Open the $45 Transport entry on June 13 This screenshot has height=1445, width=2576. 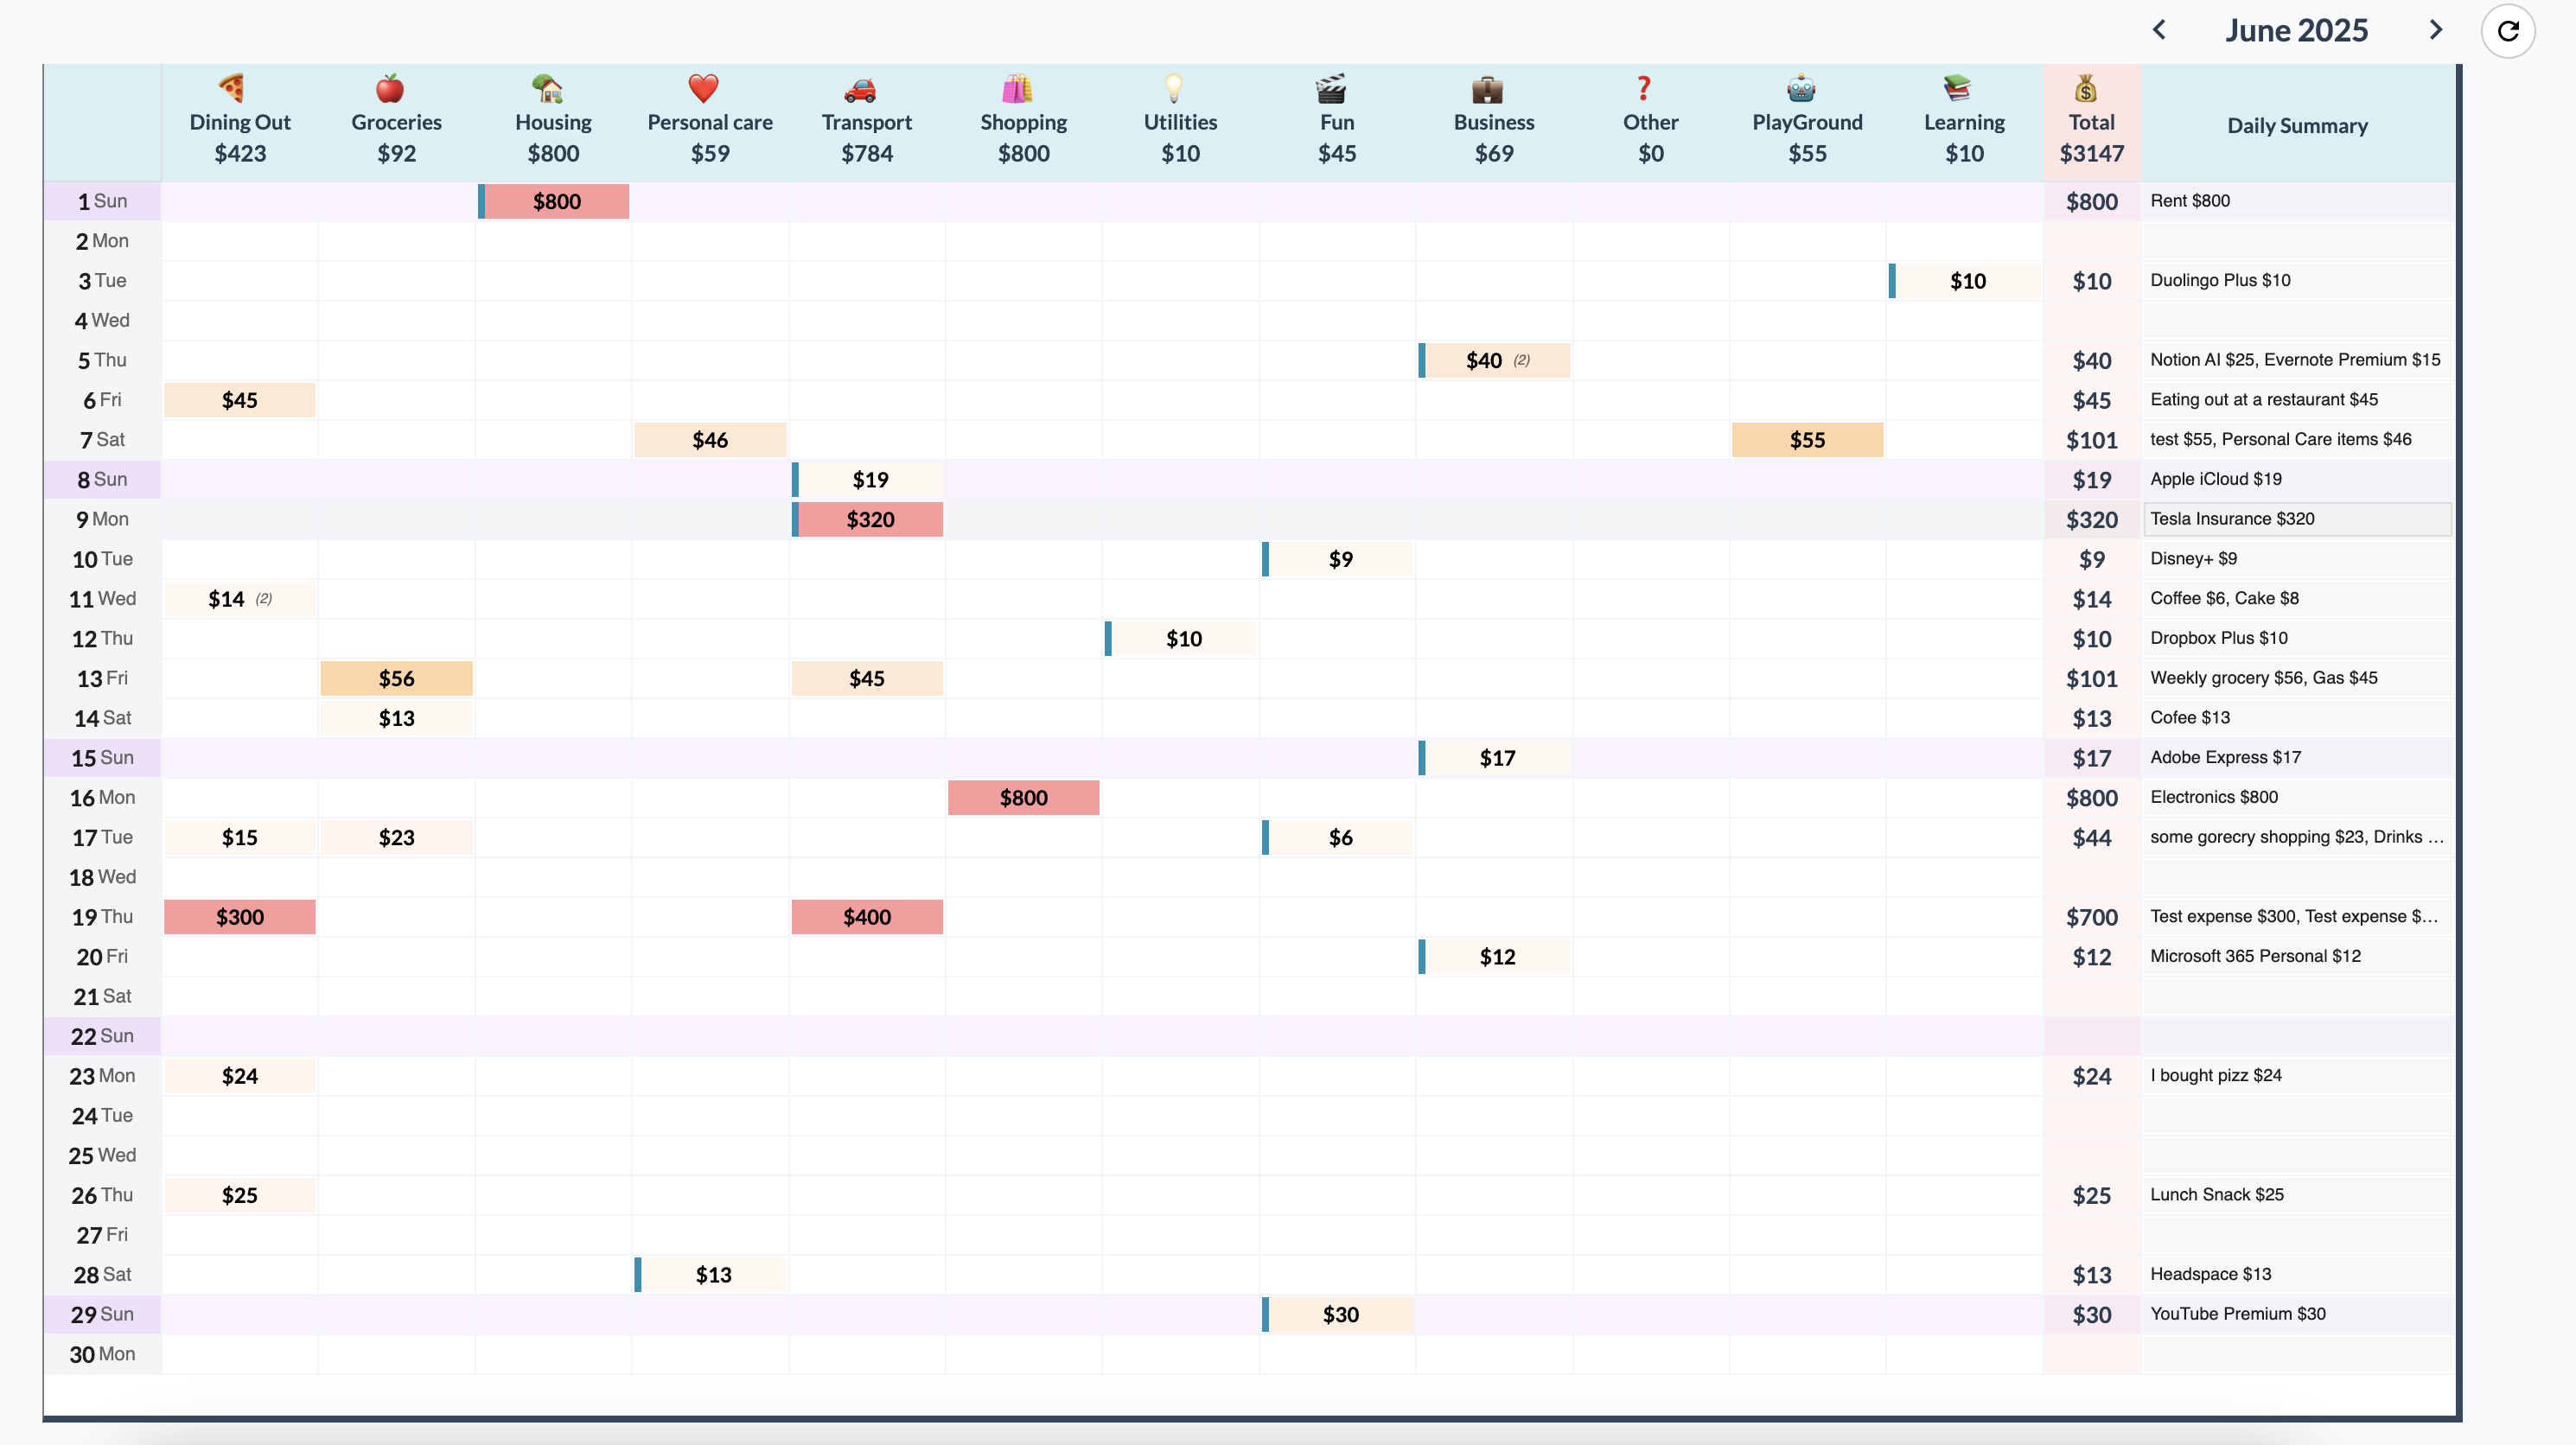[867, 678]
